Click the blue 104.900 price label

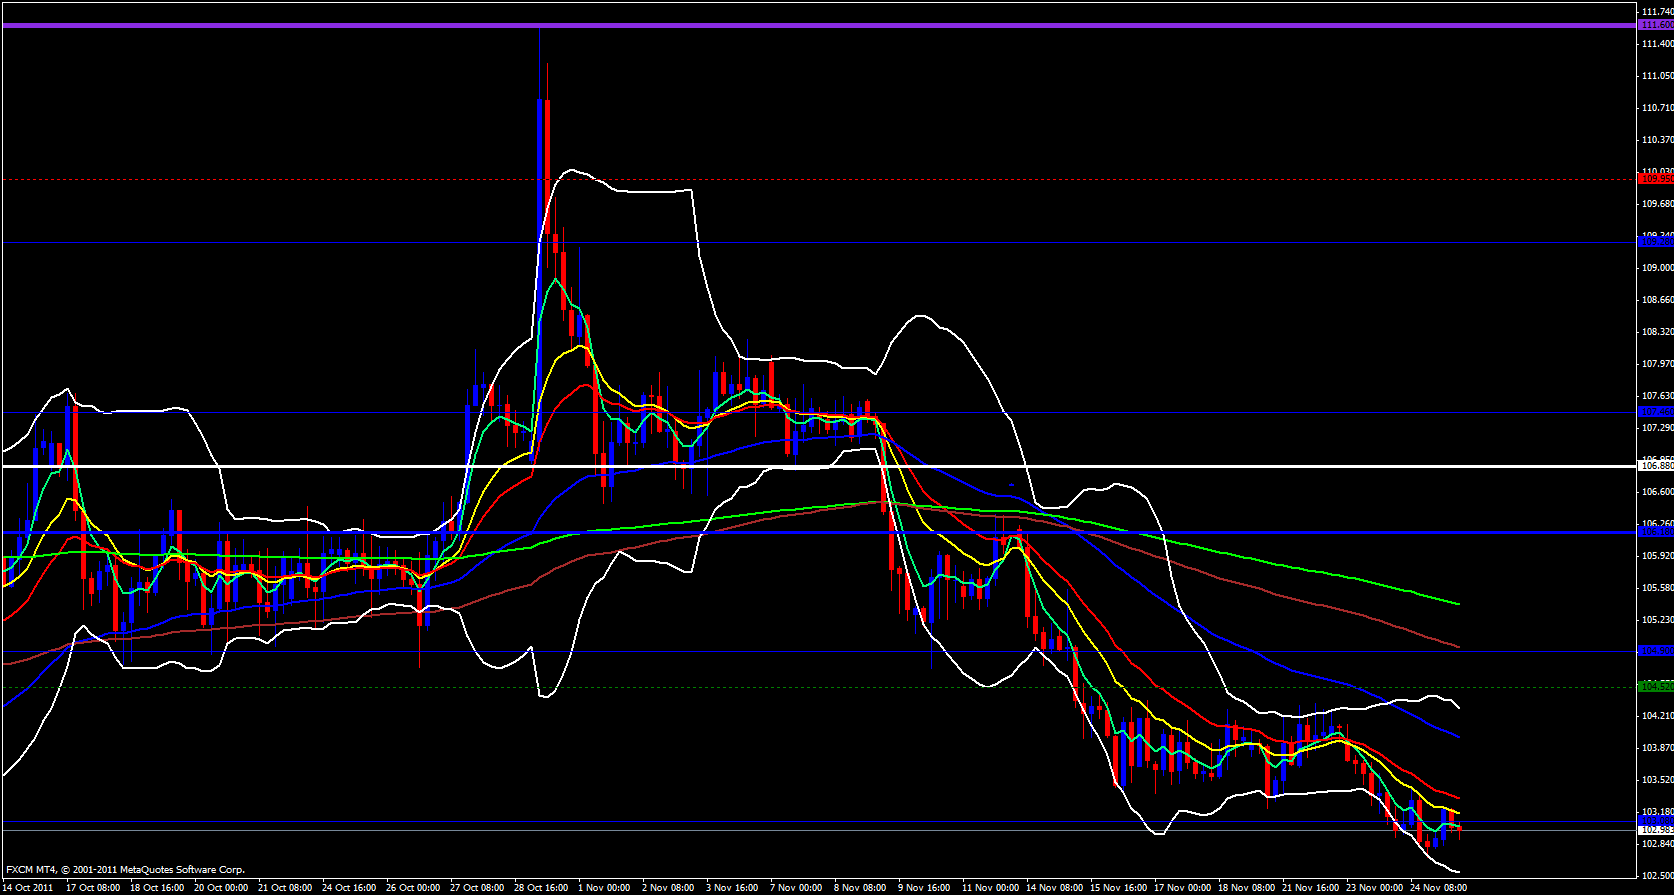pyautogui.click(x=1656, y=651)
